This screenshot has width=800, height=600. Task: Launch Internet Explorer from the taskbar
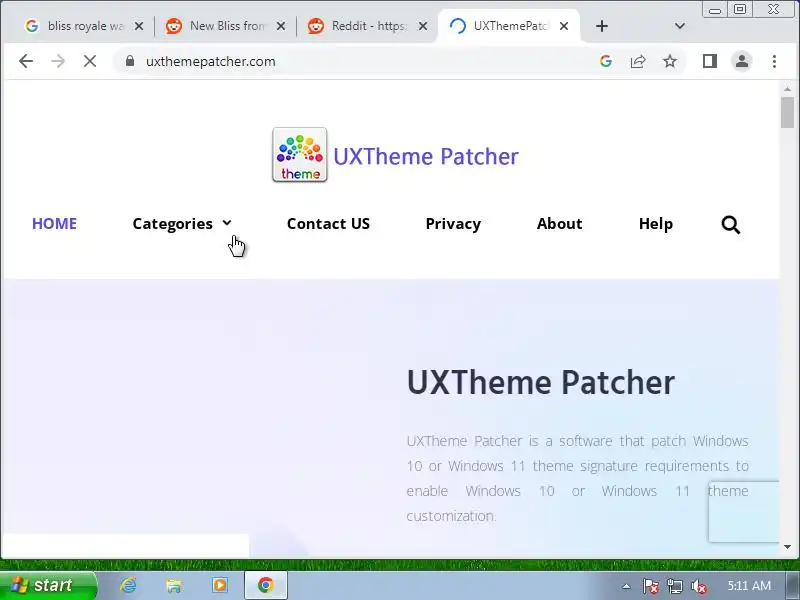pyautogui.click(x=128, y=585)
